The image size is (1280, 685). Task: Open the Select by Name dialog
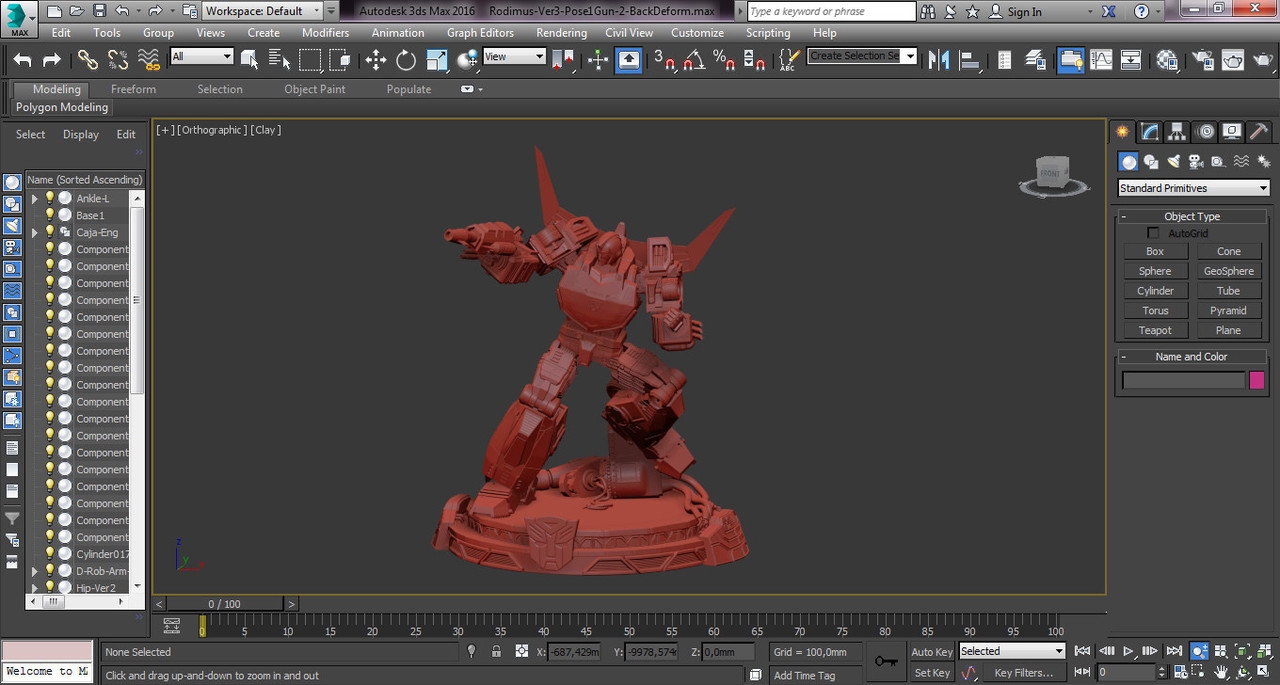[x=280, y=60]
